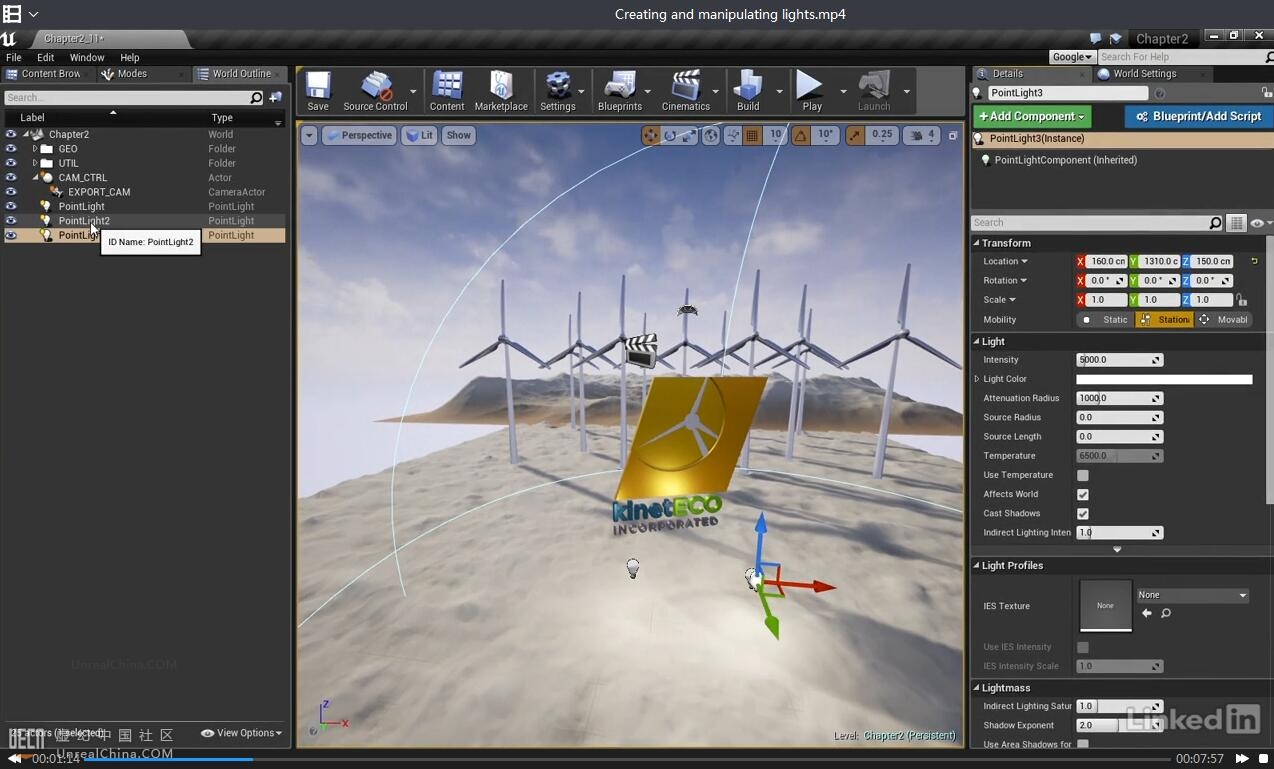Switch to the World Settings tab
This screenshot has width=1274, height=769.
pos(1144,74)
